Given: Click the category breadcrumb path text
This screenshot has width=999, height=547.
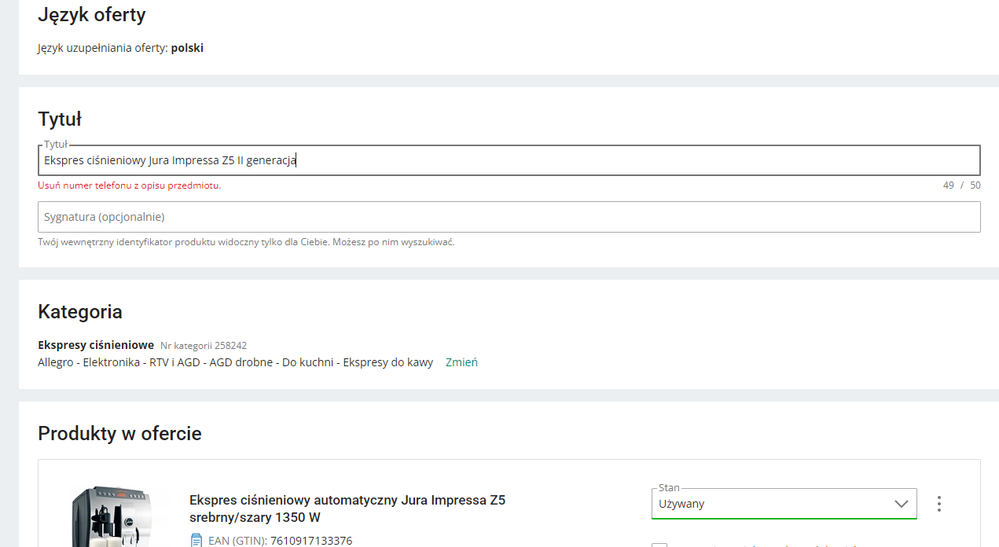Looking at the screenshot, I should tap(235, 362).
